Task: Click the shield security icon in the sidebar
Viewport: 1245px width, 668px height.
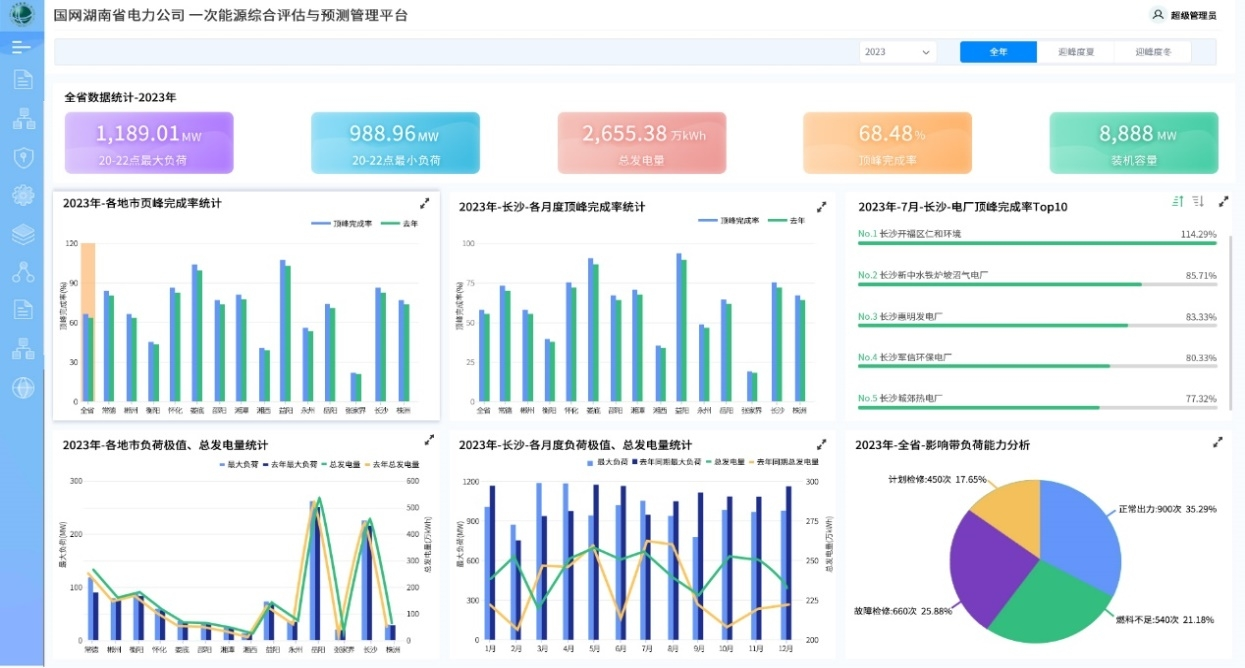Action: (x=22, y=157)
